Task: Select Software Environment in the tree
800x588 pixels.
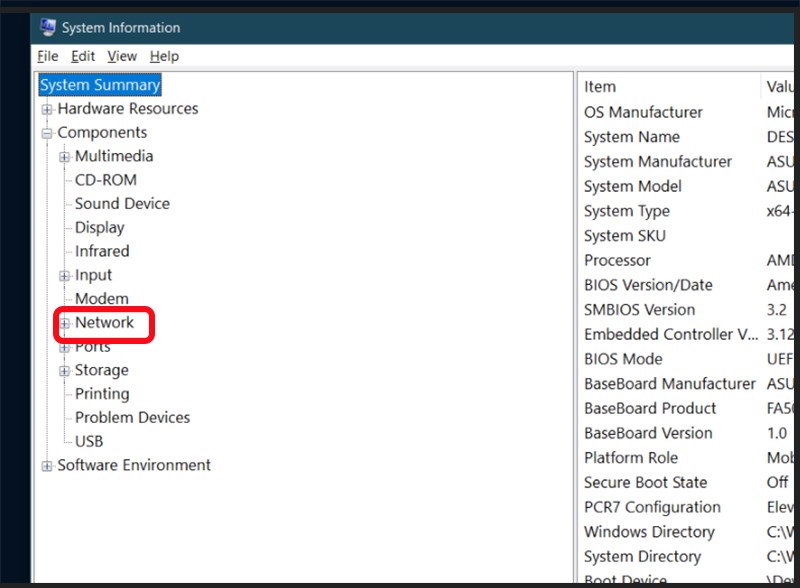Action: point(134,465)
